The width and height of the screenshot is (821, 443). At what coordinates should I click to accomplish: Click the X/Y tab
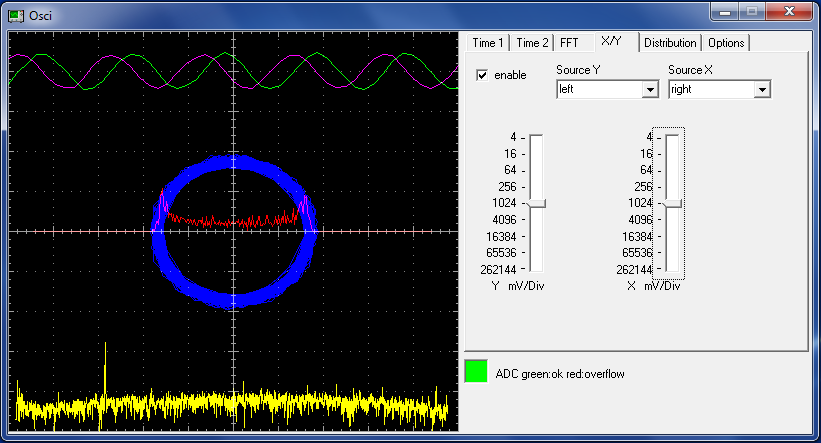tap(611, 41)
